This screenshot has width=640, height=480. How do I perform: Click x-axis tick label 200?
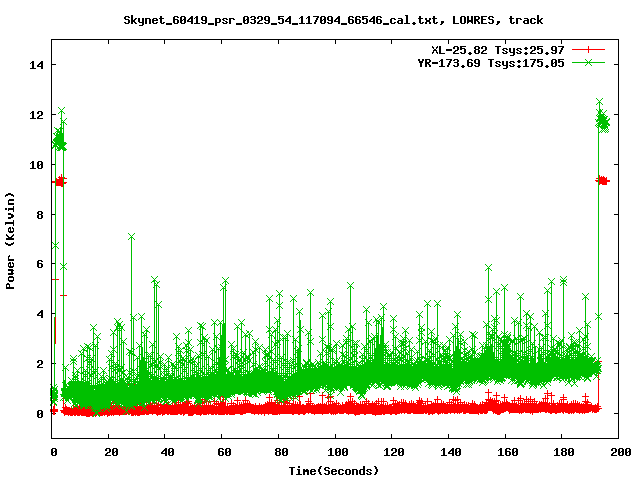coord(620,452)
